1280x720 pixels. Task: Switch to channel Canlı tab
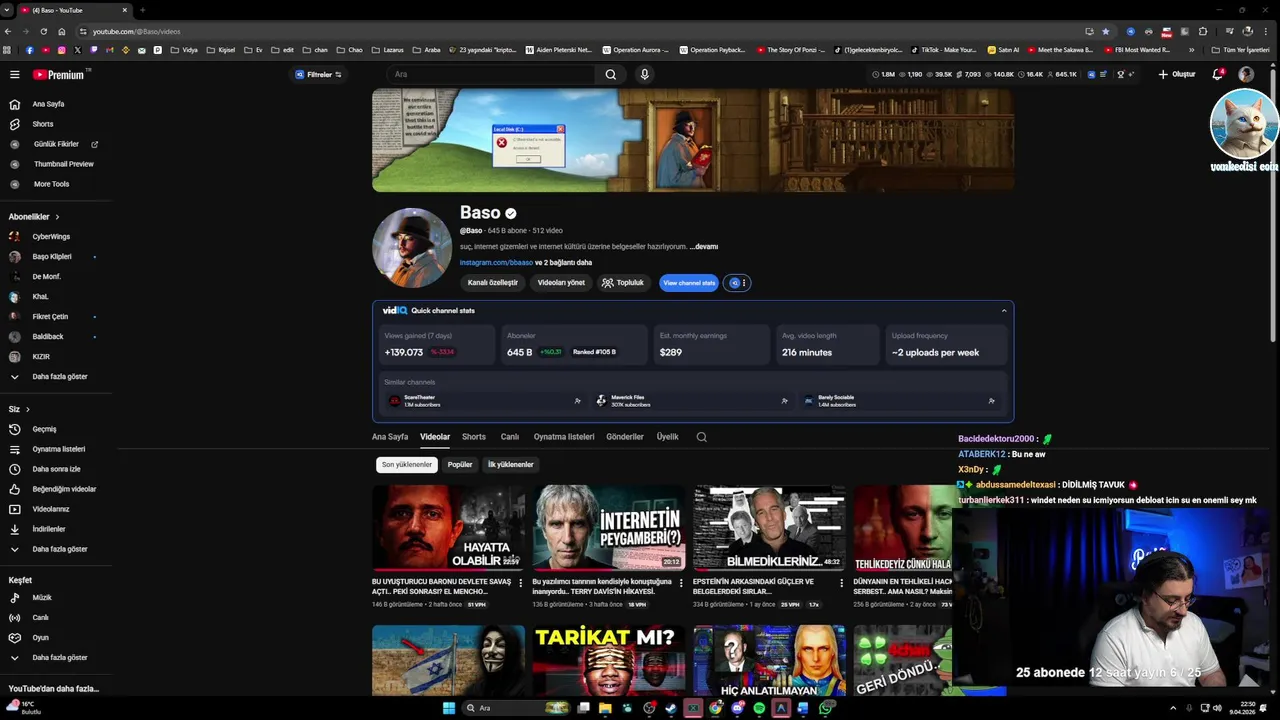pos(510,437)
